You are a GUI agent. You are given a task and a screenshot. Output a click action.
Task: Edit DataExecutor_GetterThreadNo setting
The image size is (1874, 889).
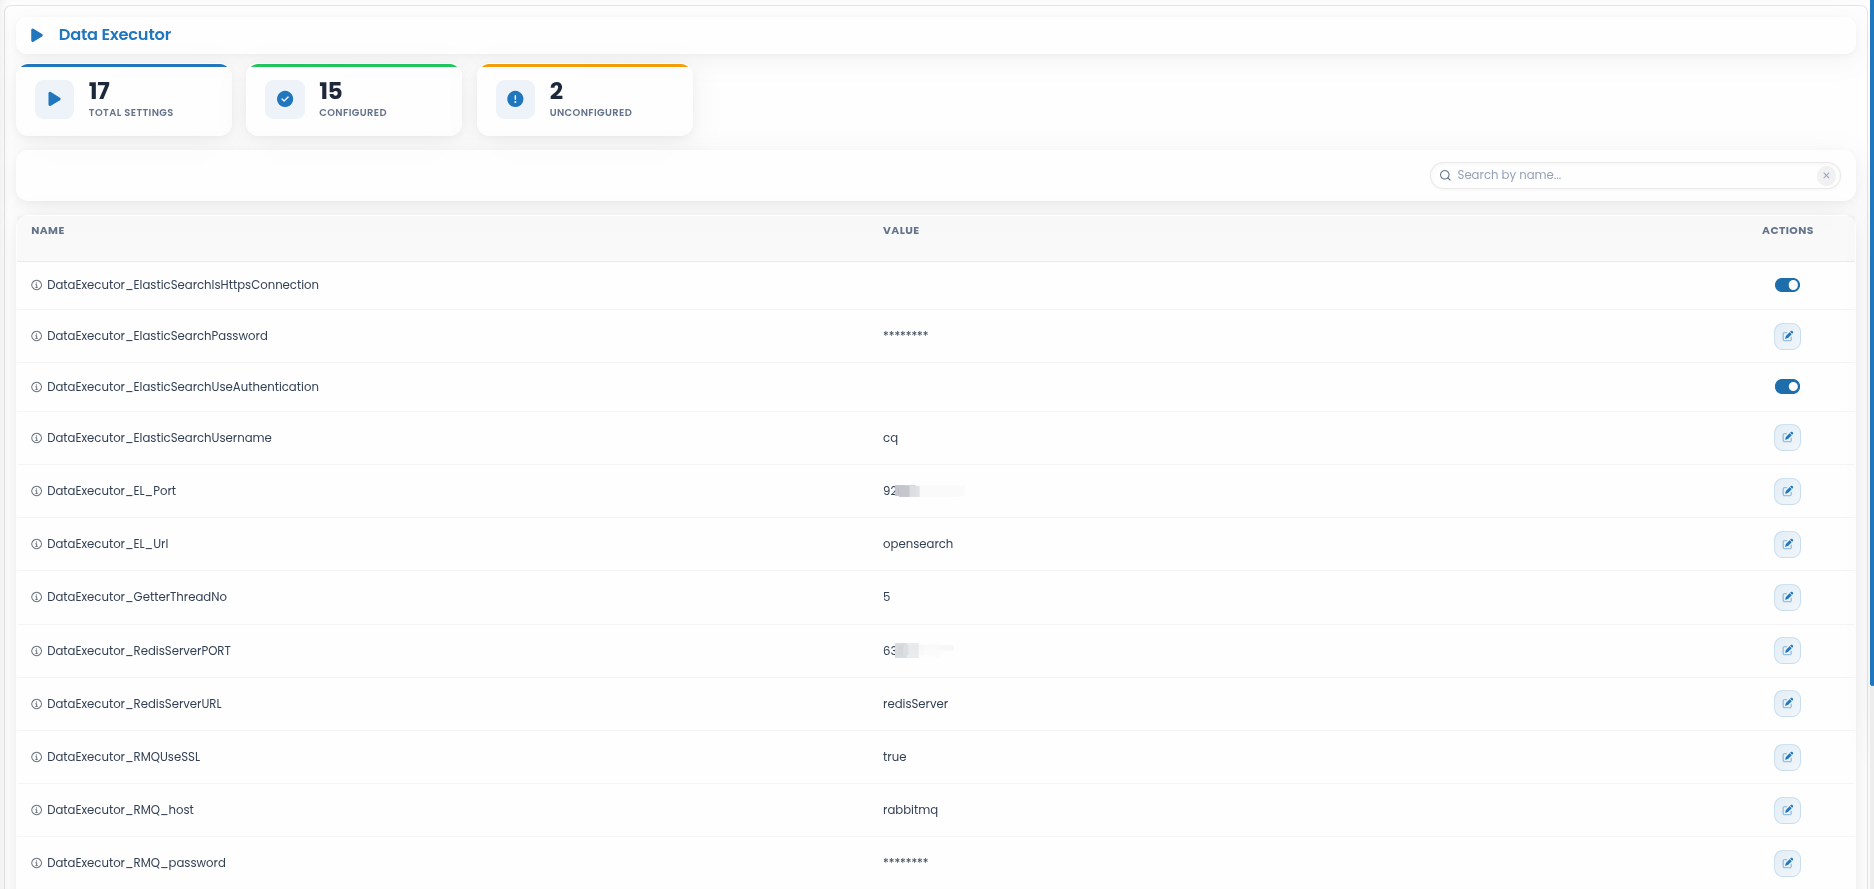coord(1787,597)
